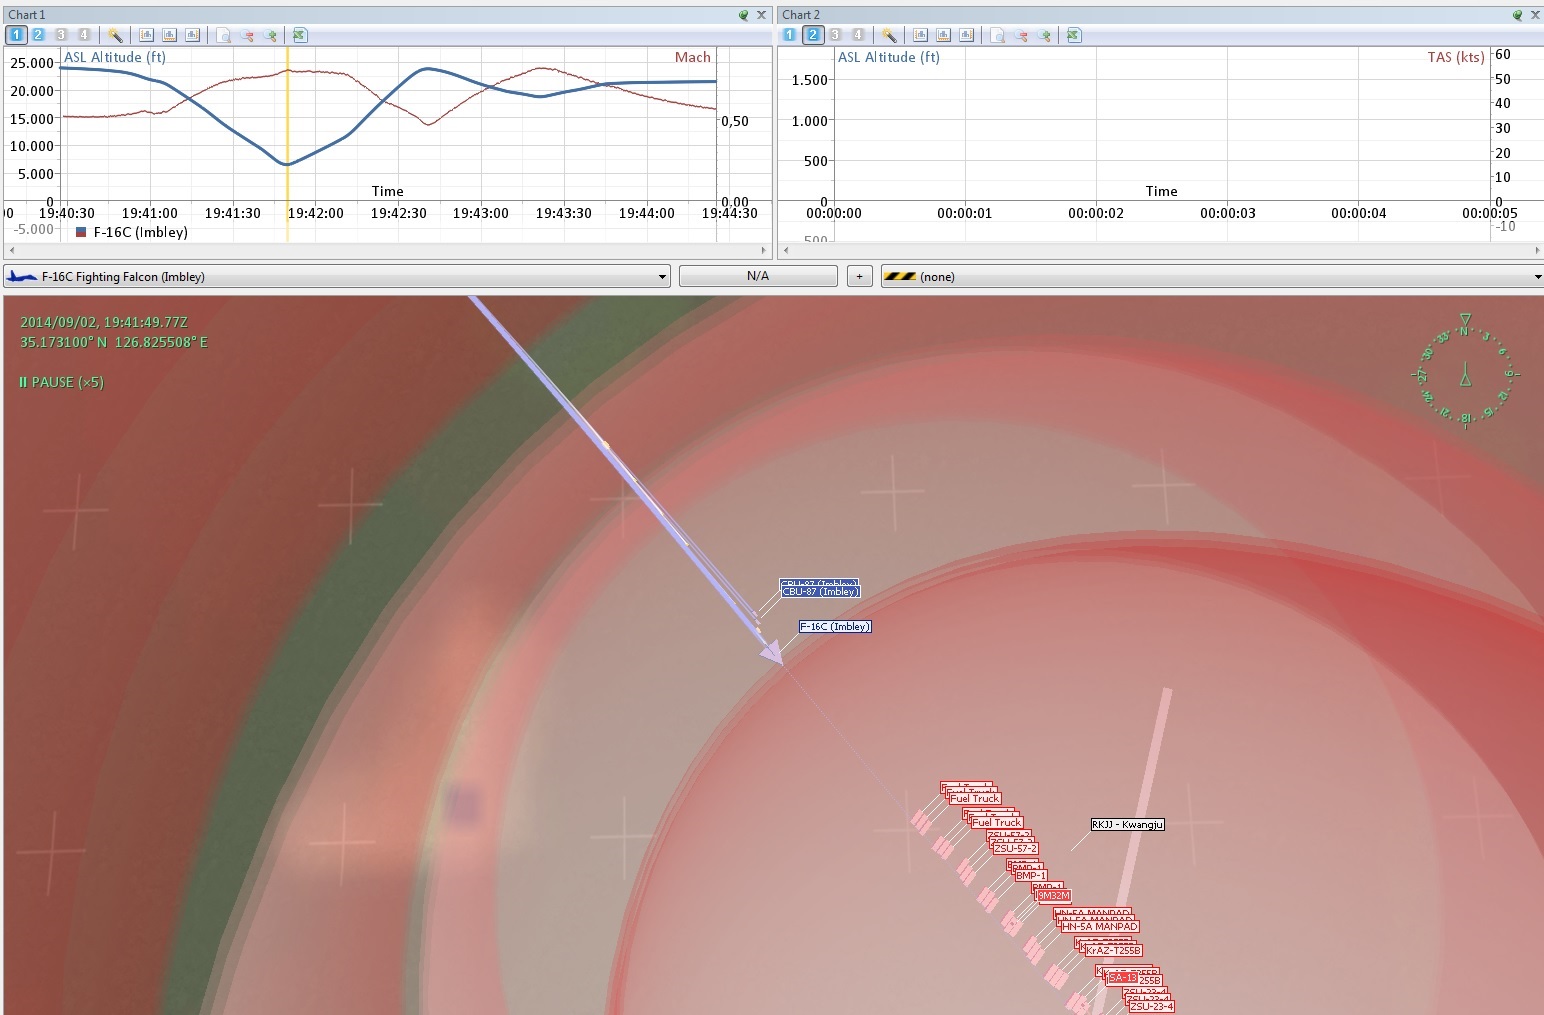Click third chart layout icon in Chart 1
The width and height of the screenshot is (1544, 1015).
192,35
